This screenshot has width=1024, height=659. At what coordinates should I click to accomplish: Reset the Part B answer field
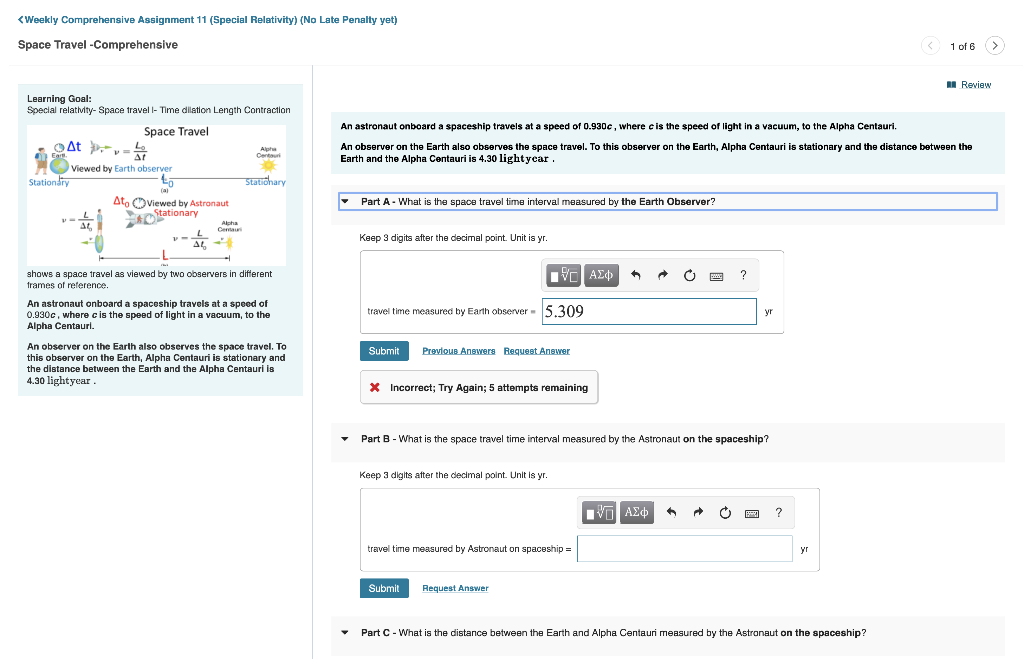[725, 513]
